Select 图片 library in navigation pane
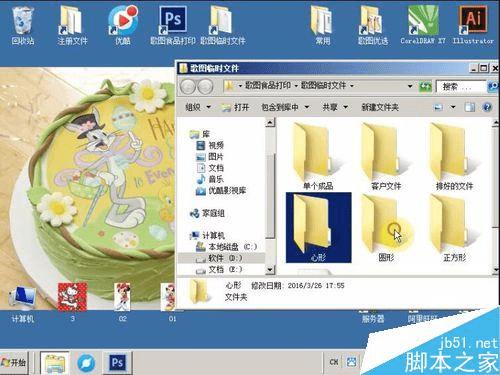This screenshot has width=500, height=375. click(210, 157)
